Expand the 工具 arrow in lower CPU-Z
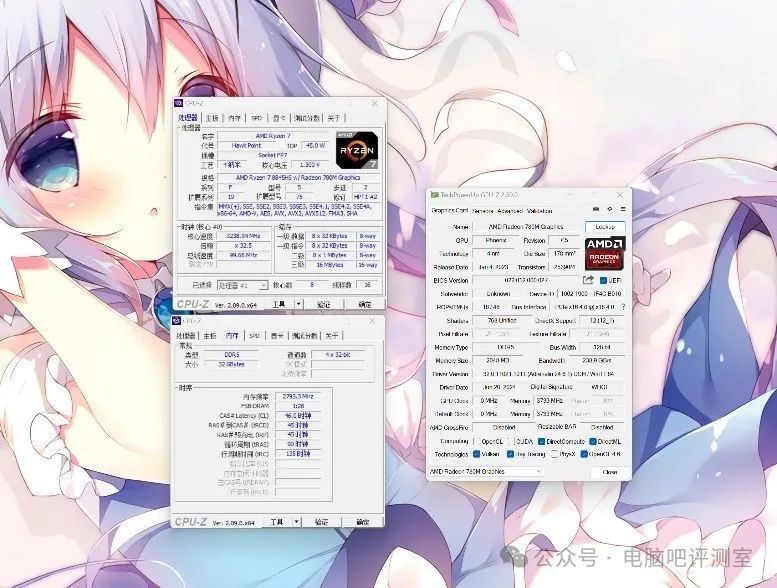The image size is (777, 588). click(296, 522)
